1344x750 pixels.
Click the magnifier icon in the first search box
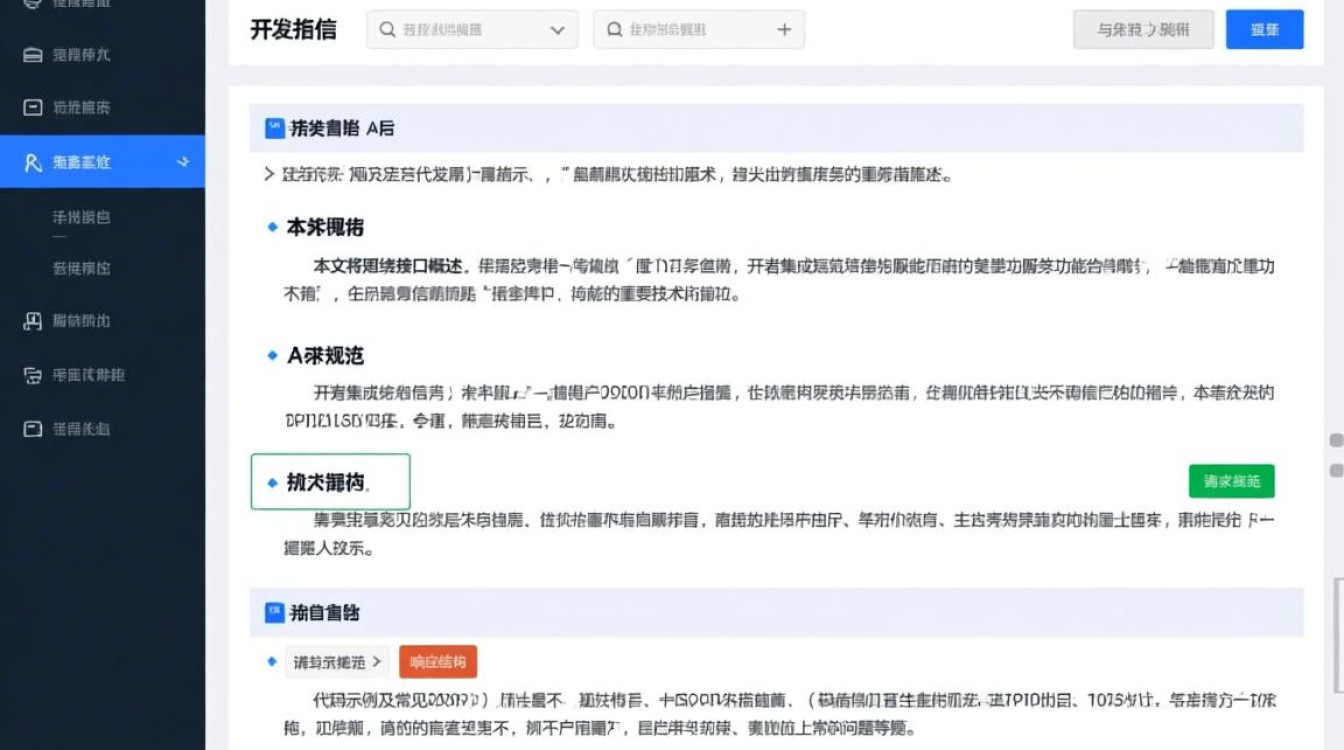387,30
